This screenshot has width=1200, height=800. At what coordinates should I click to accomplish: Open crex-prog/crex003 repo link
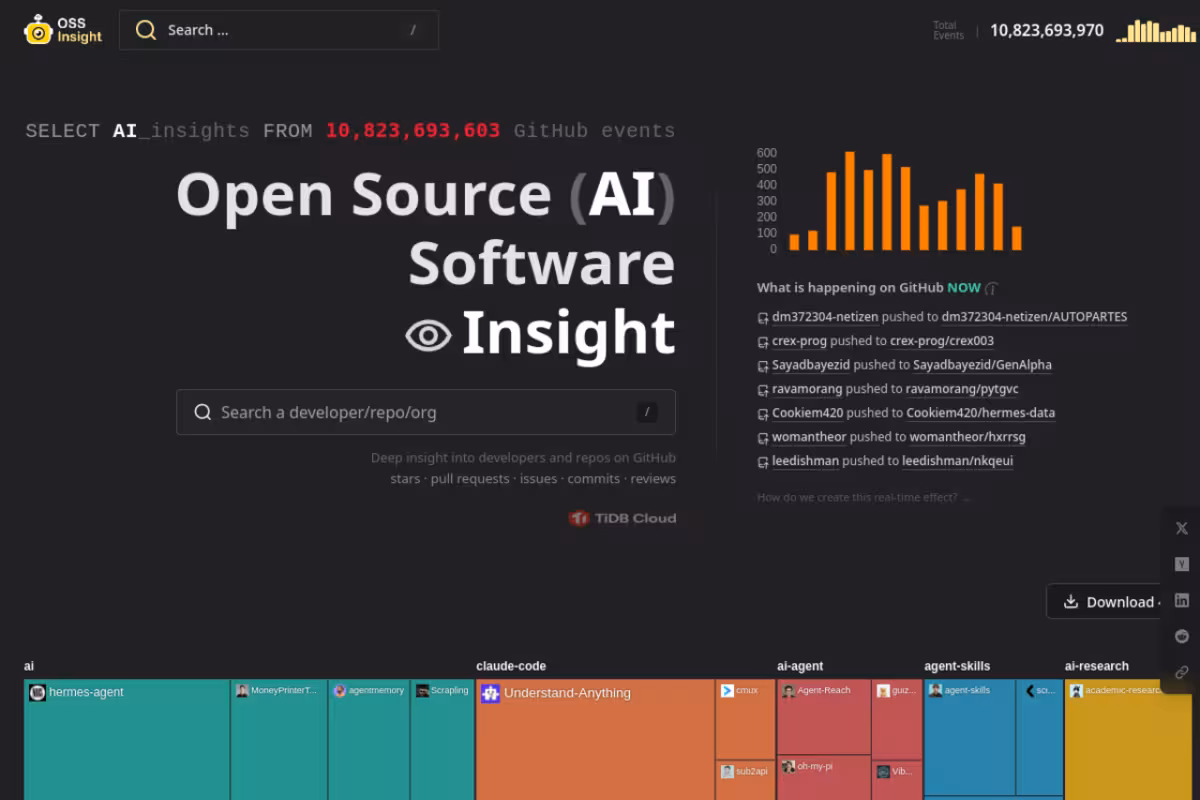point(942,341)
